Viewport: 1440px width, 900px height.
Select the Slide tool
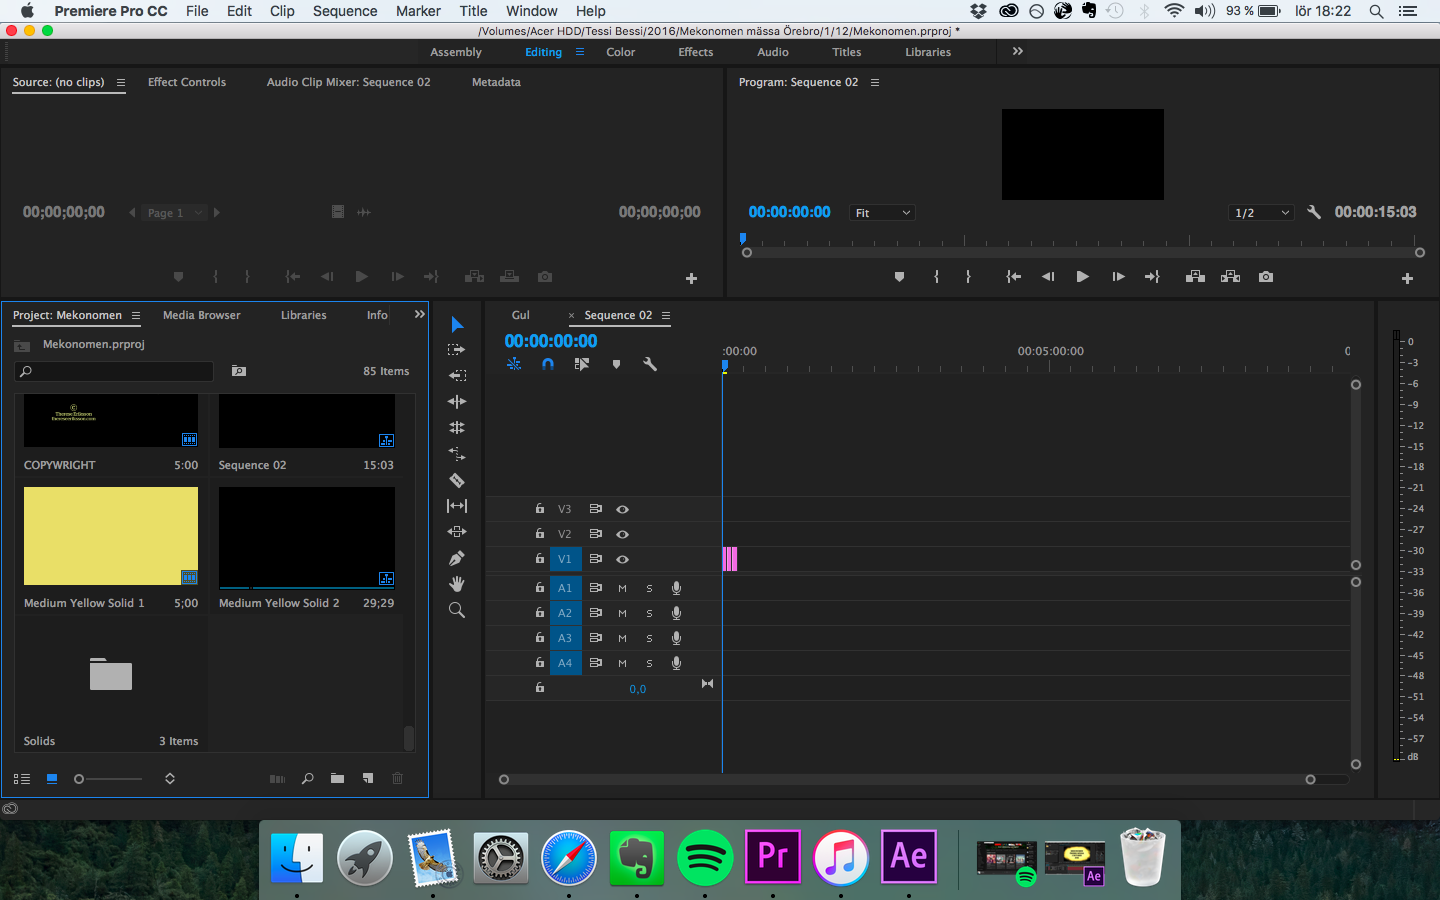[x=457, y=532]
